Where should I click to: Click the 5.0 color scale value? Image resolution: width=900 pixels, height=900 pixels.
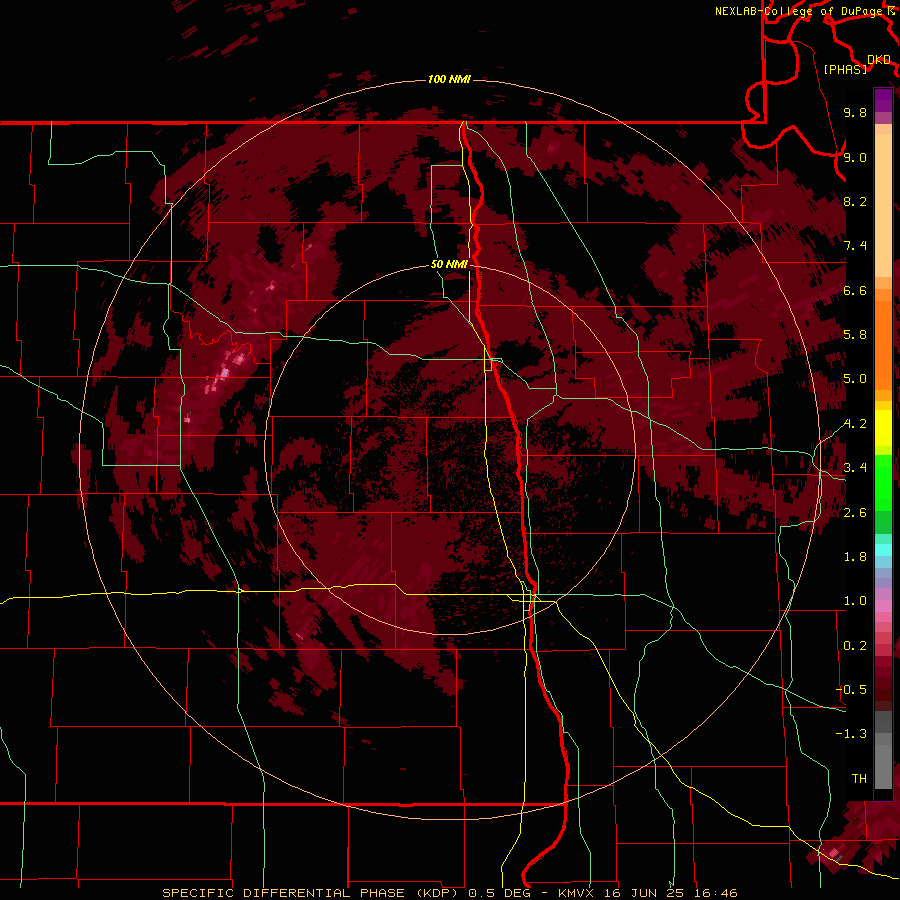coord(855,379)
